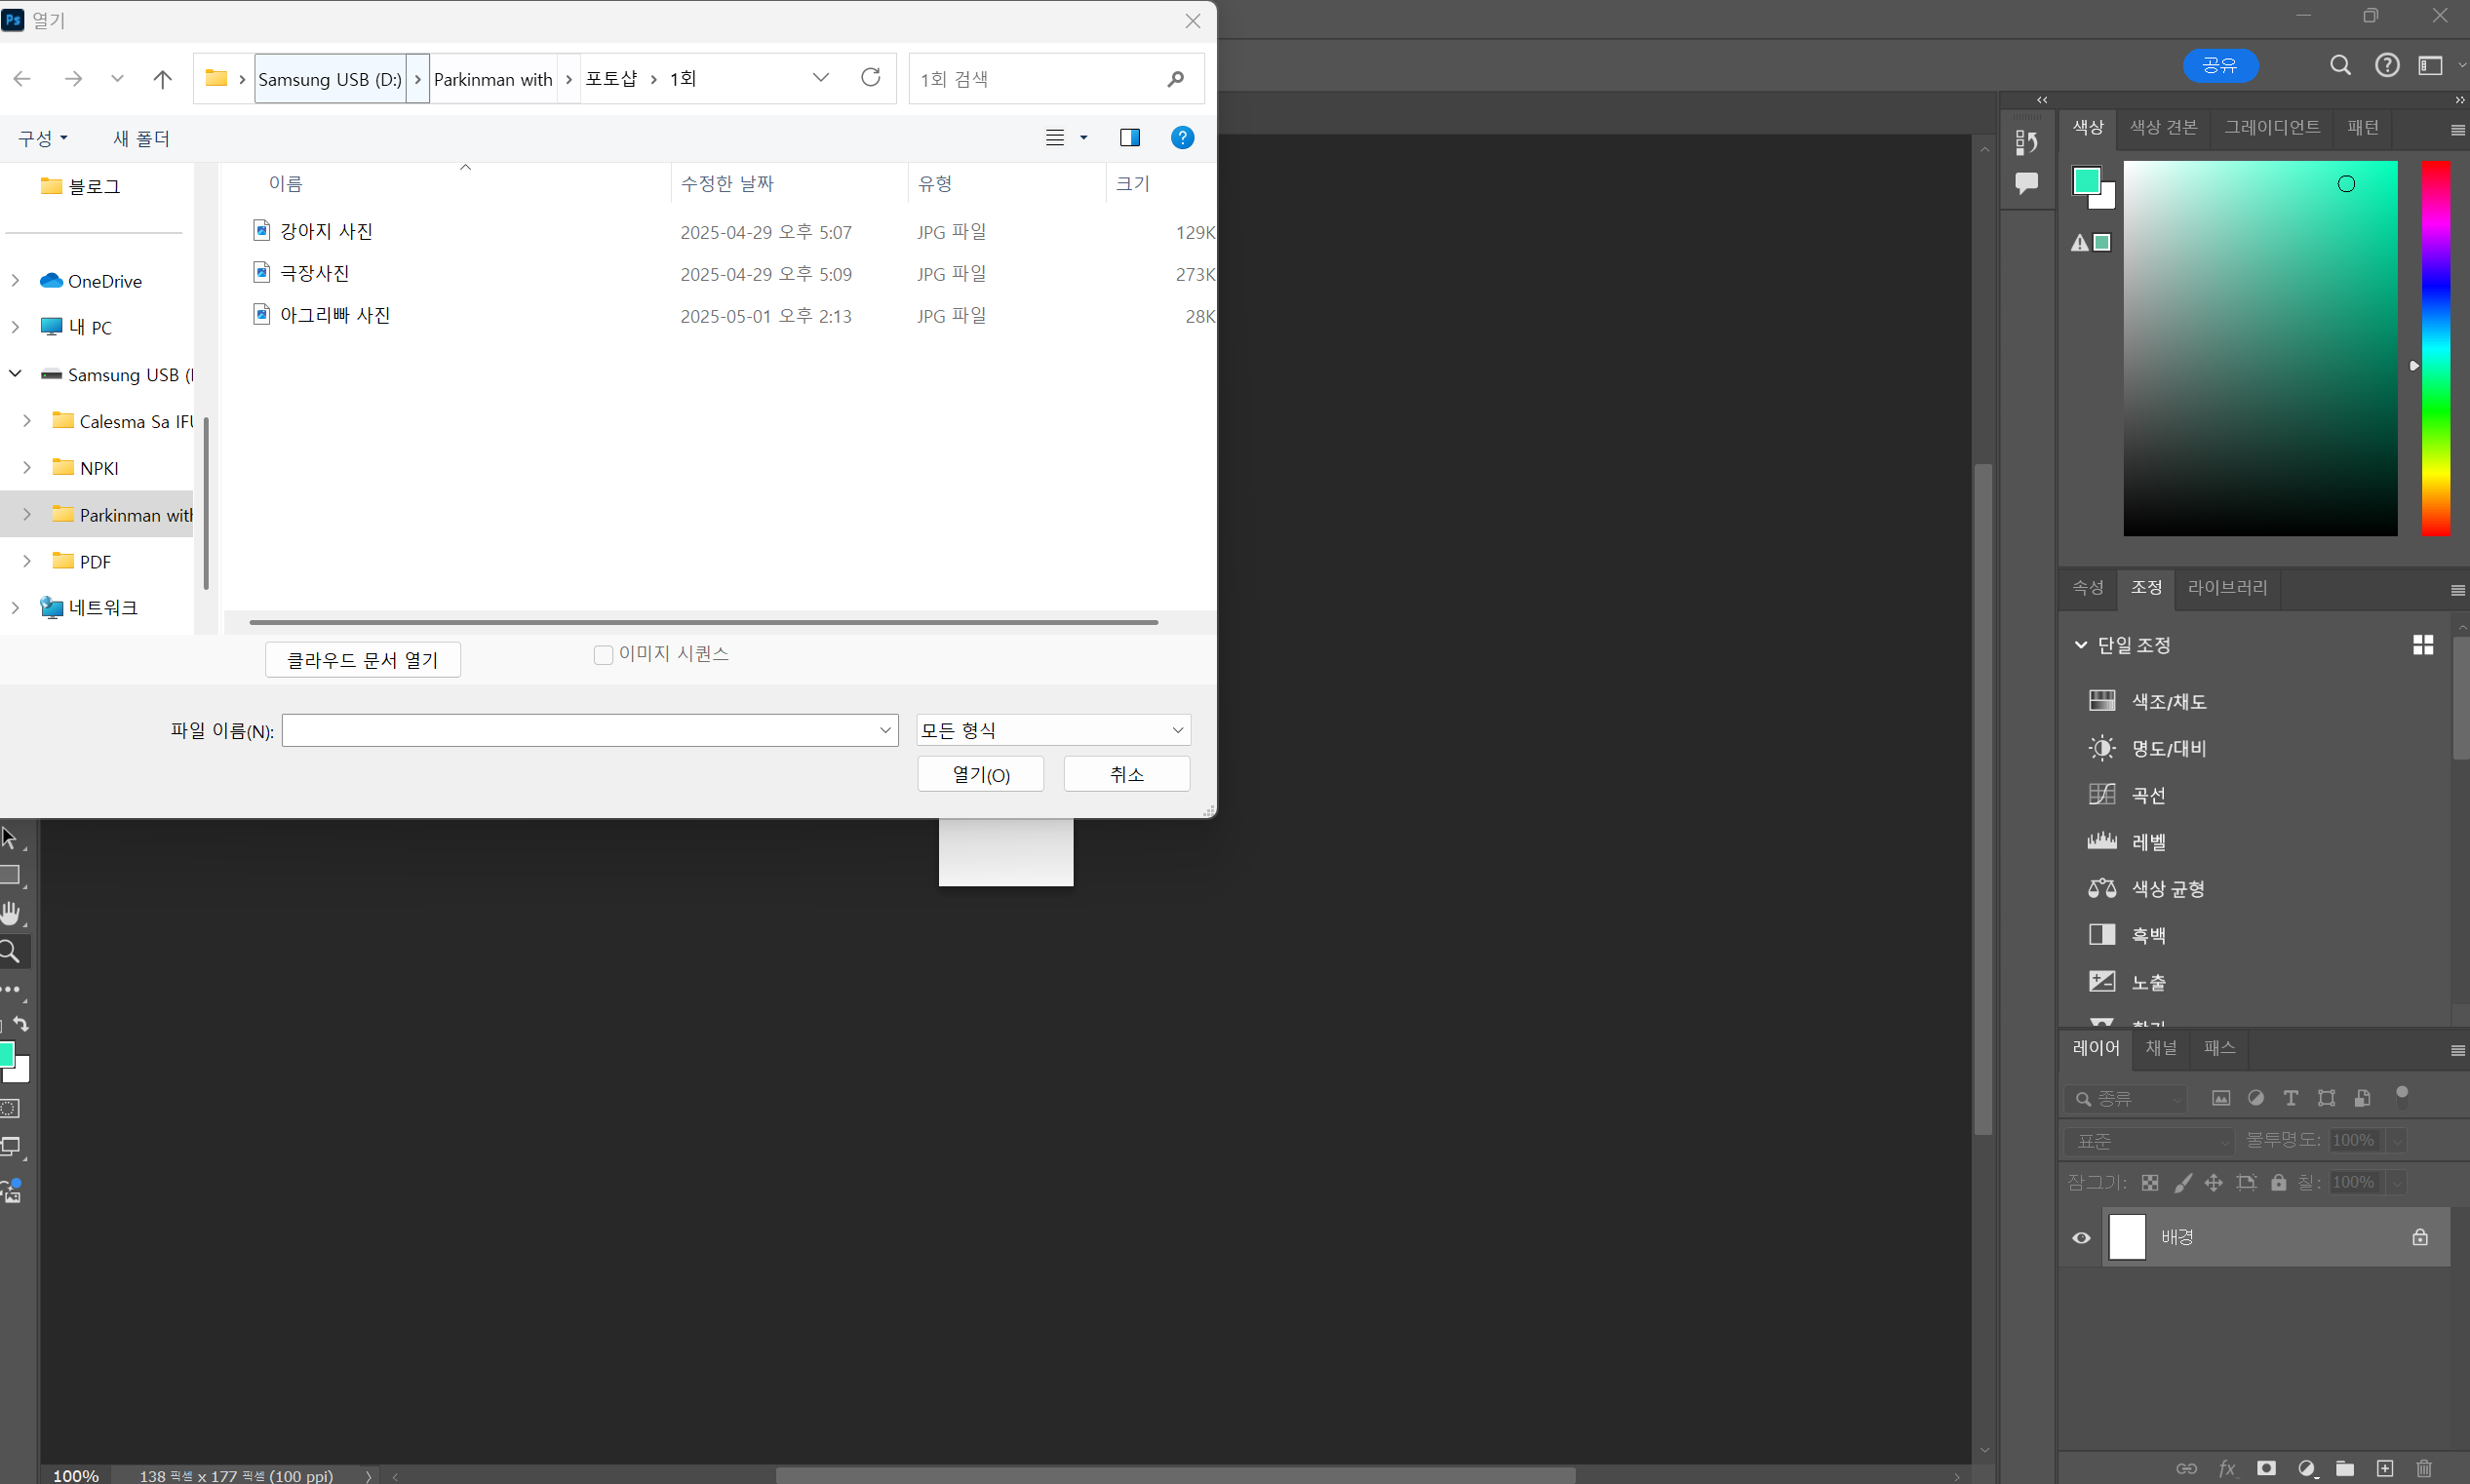Add a Levels adjustment
This screenshot has height=1484, width=2470.
2102,841
